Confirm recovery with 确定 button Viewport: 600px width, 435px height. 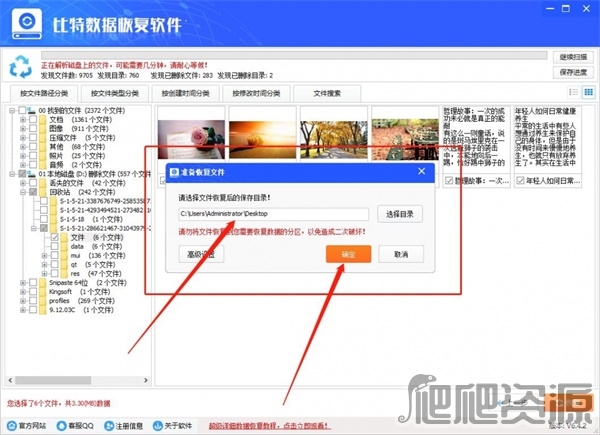(349, 254)
